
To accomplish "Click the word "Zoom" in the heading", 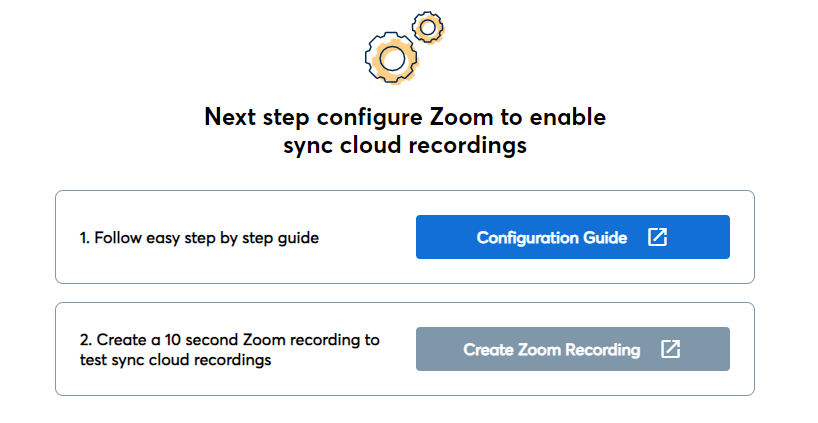I will 462,117.
